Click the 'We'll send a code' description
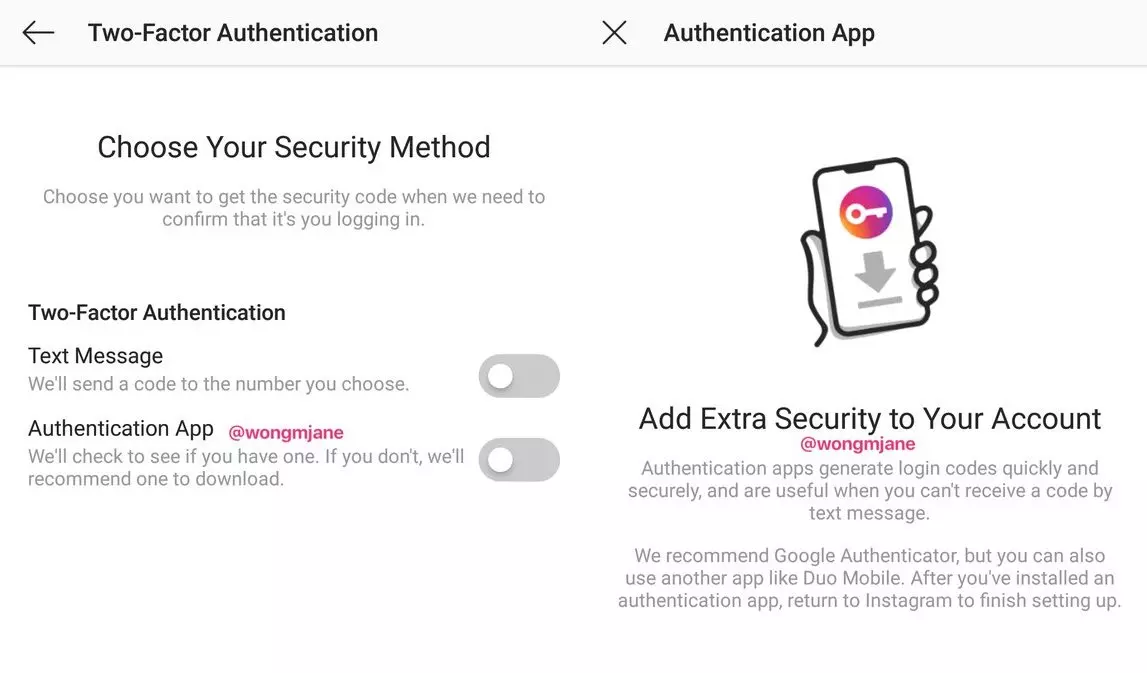The height and width of the screenshot is (673, 1147). click(218, 384)
